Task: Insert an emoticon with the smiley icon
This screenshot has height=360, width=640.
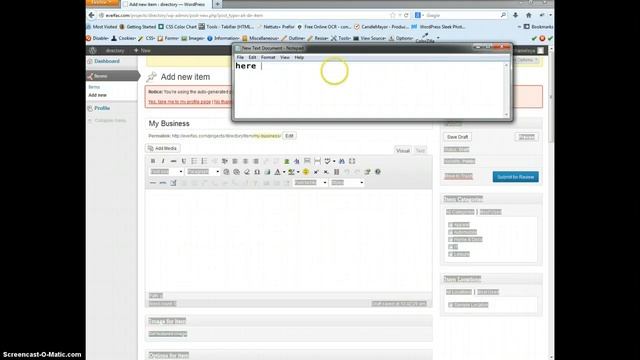Action: click(306, 172)
